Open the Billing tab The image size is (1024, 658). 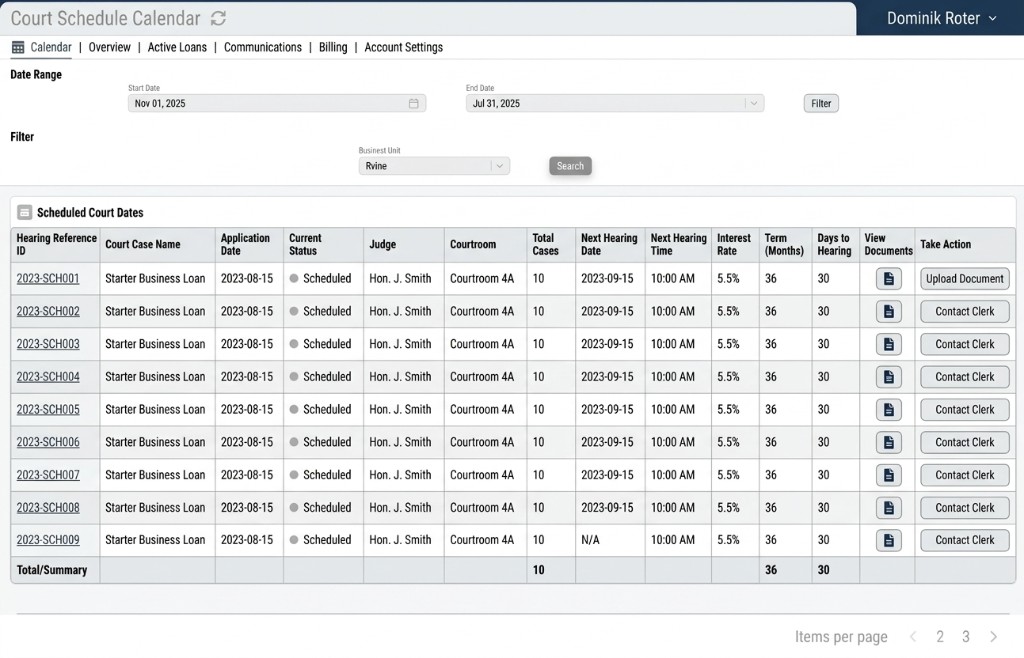point(333,47)
